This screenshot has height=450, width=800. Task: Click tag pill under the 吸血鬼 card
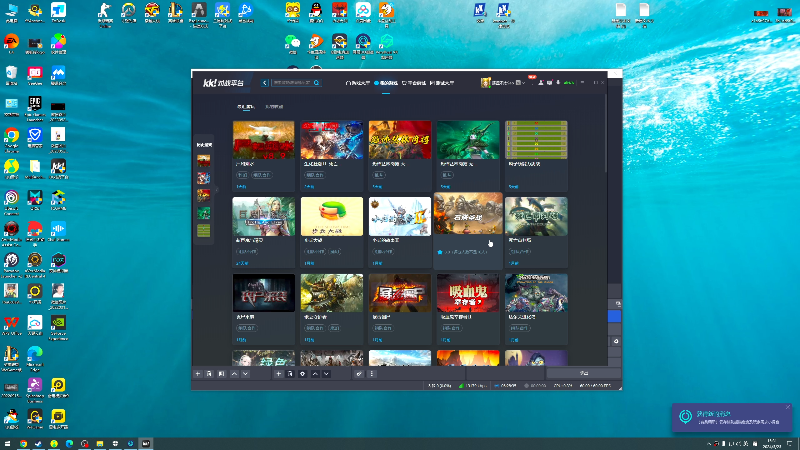coord(451,328)
